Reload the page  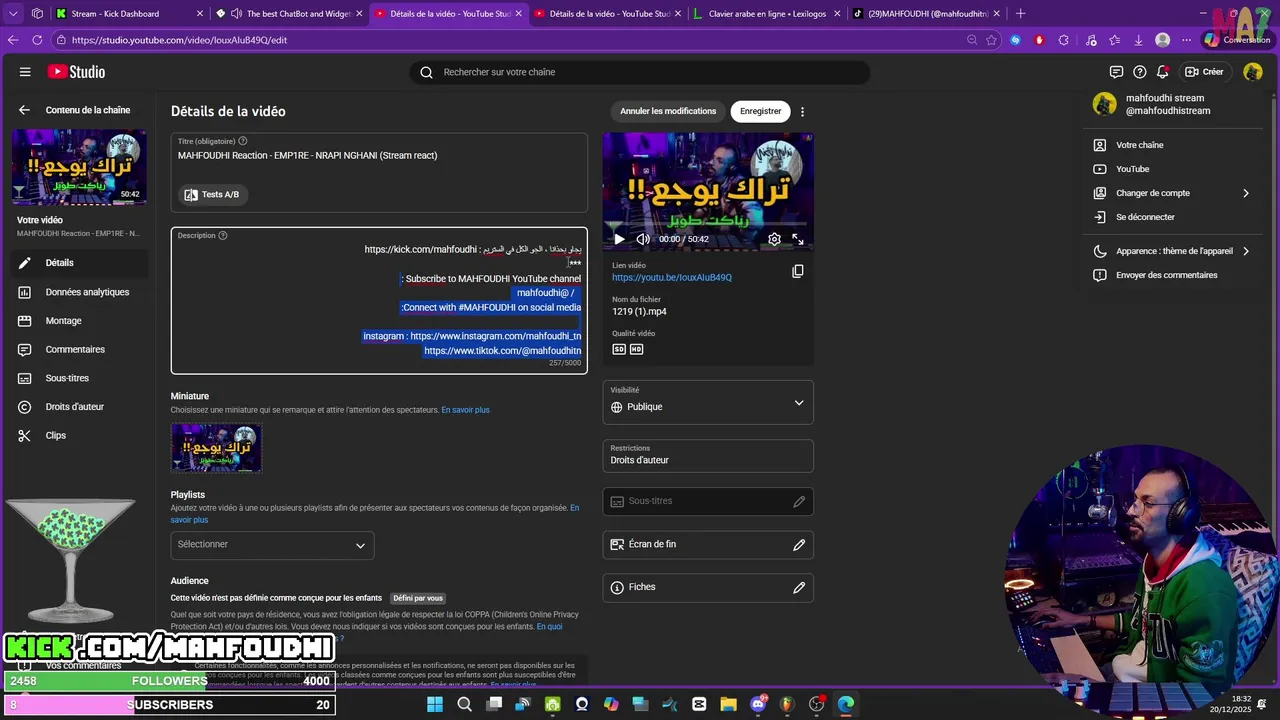[x=37, y=40]
